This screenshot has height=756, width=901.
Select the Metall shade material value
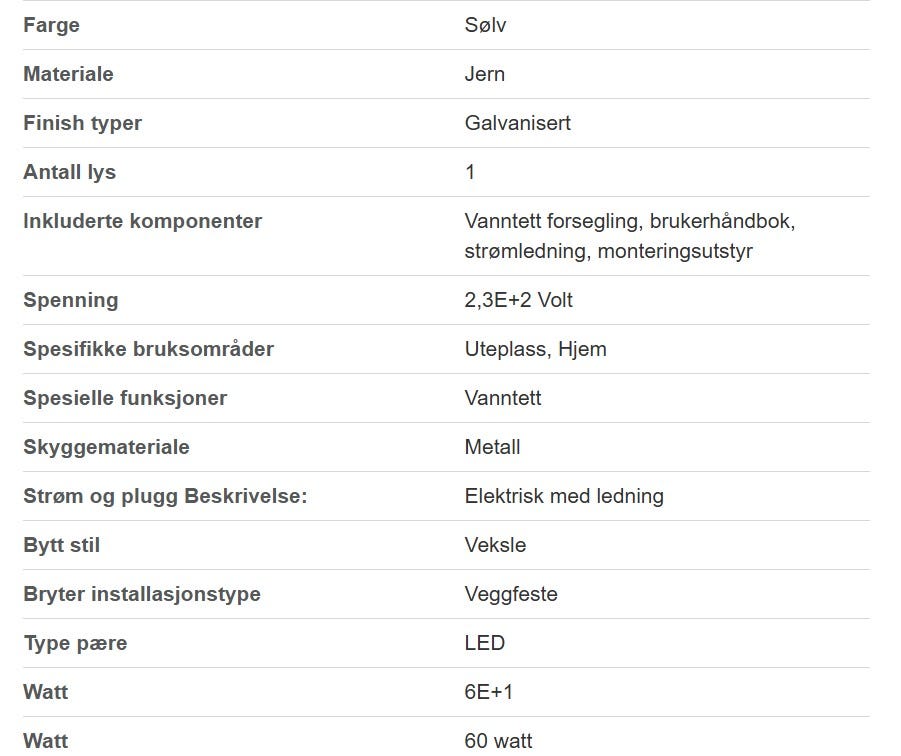[492, 447]
